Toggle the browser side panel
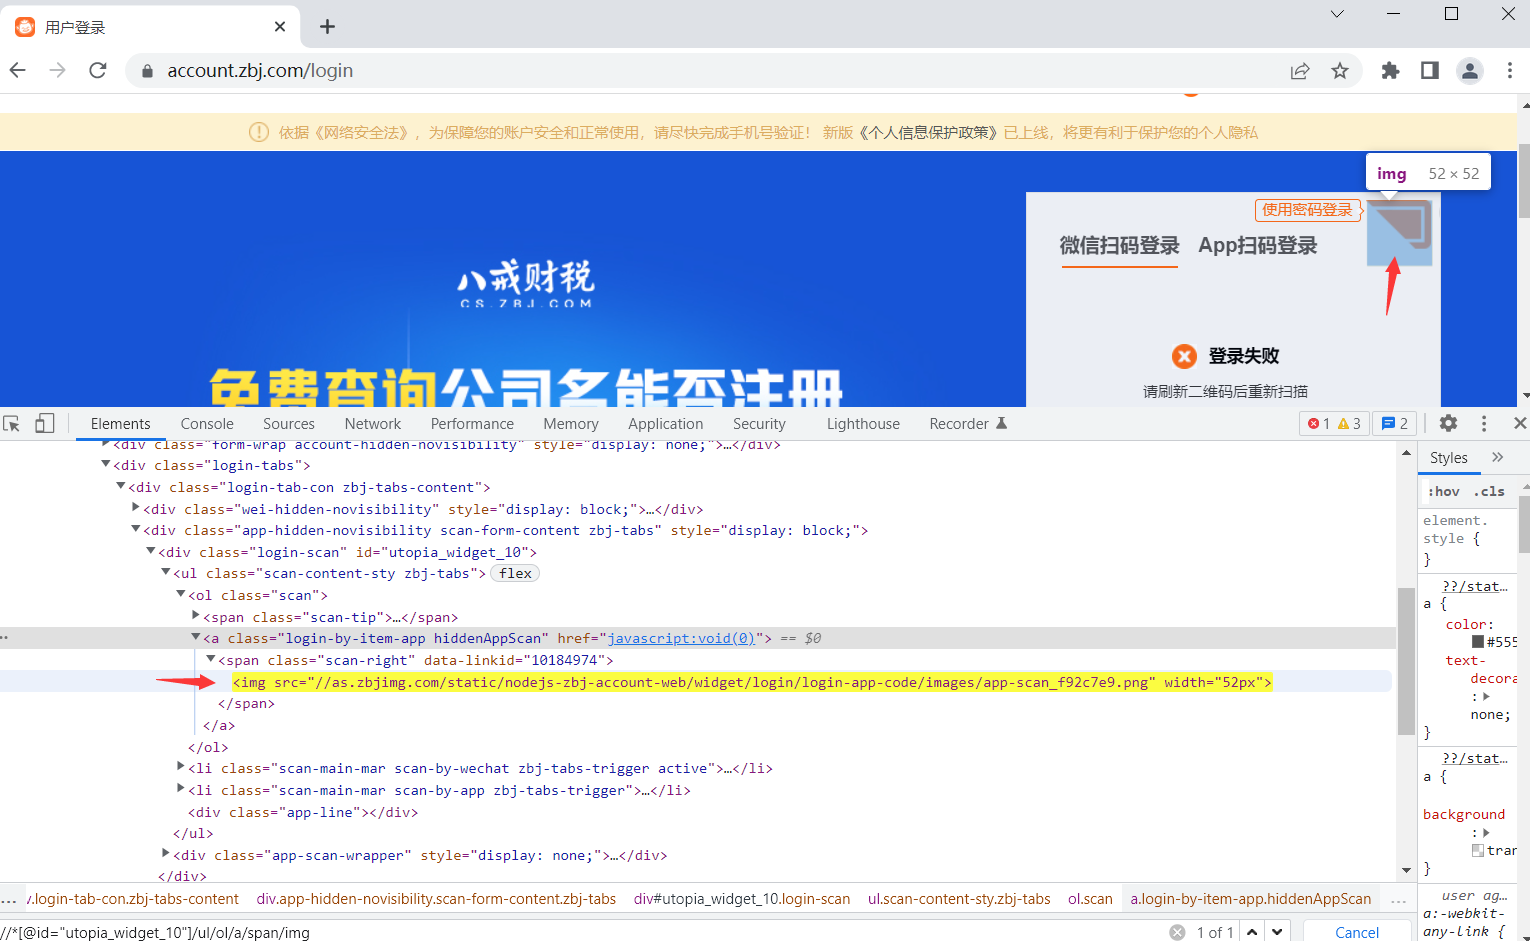Image resolution: width=1530 pixels, height=941 pixels. point(1430,70)
